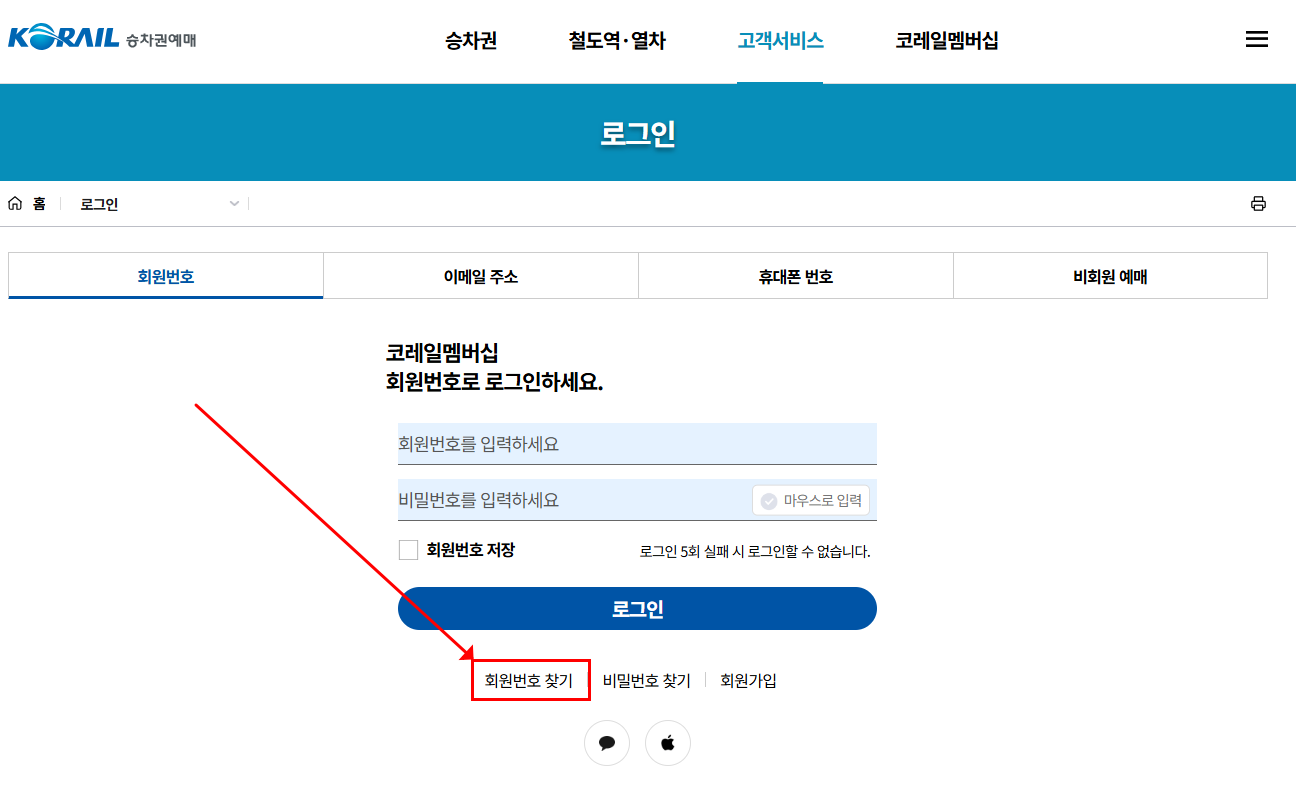Screen dimensions: 1296x789
Task: Click the 회원가입 link
Action: point(748,680)
